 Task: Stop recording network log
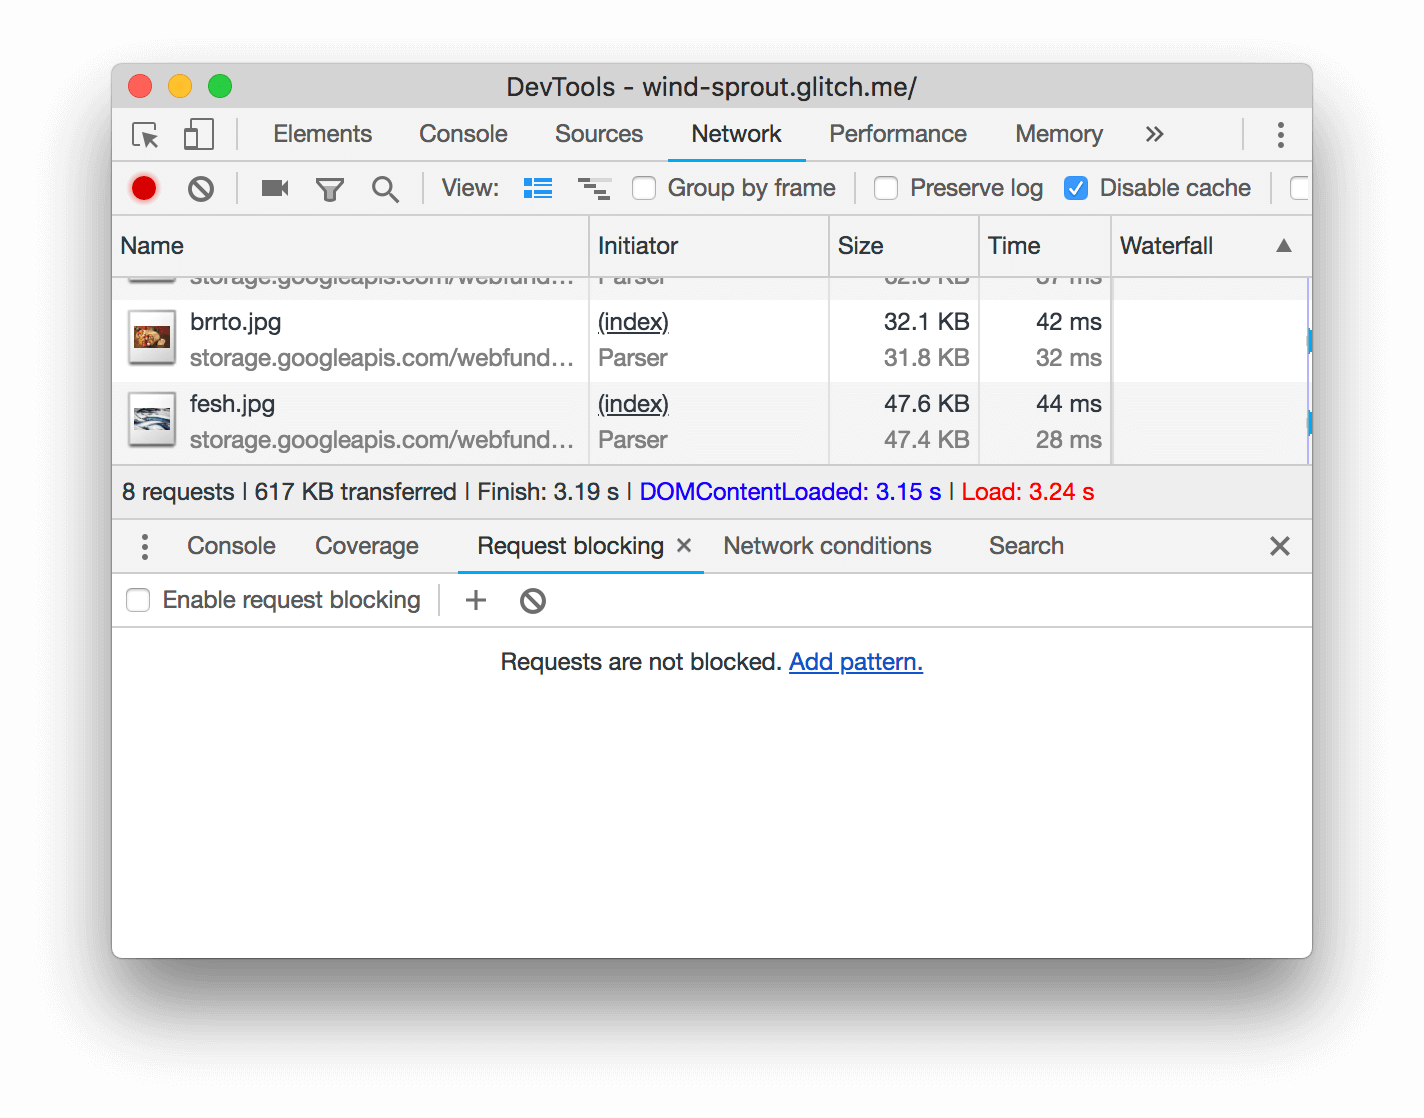(x=143, y=188)
